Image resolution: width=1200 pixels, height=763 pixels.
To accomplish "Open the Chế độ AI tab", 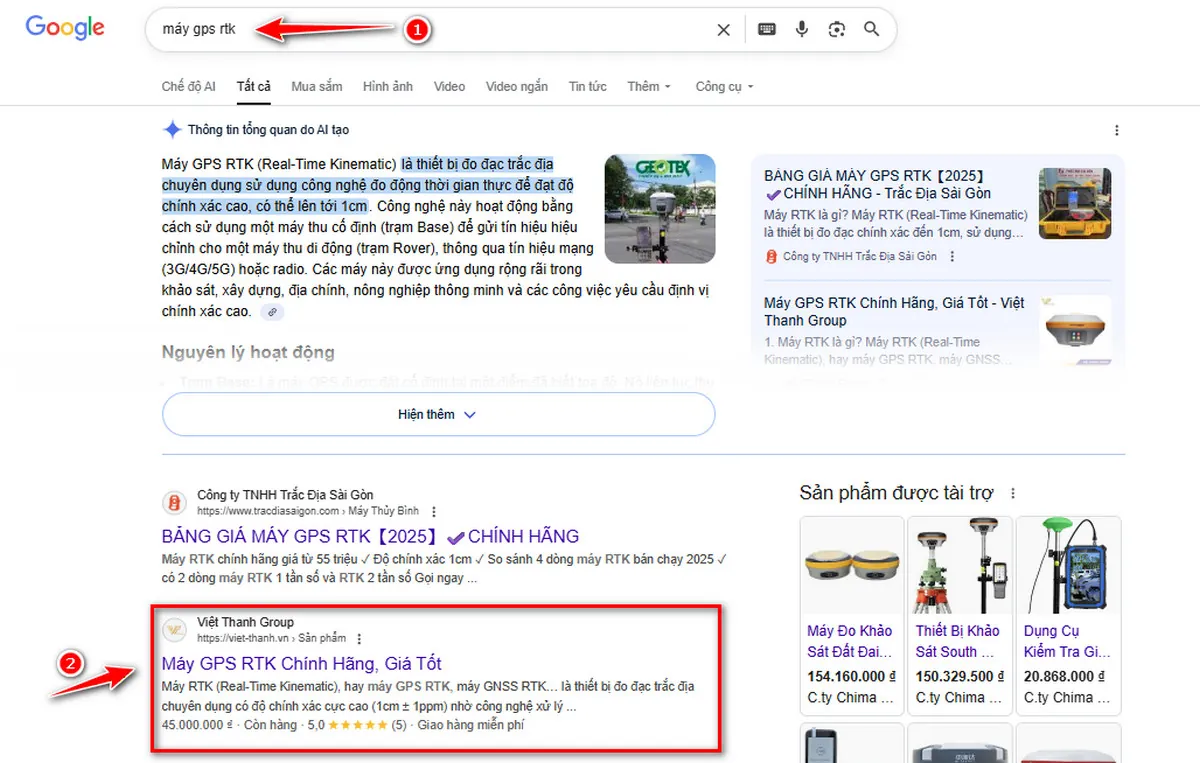I will (188, 87).
